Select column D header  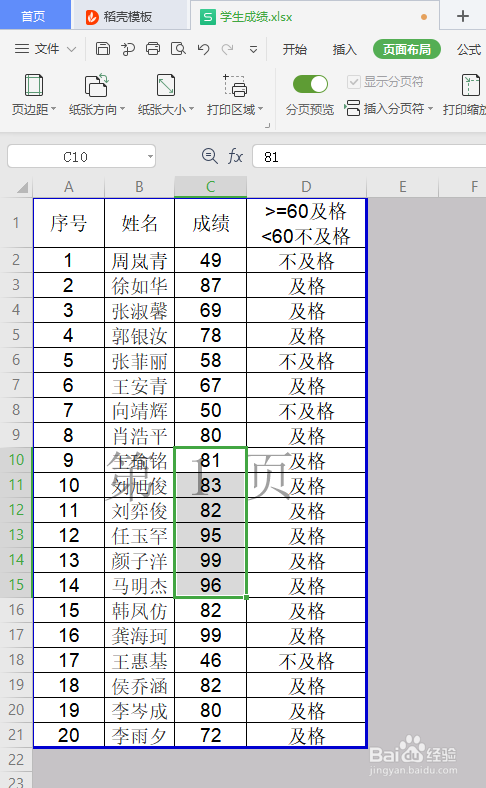(x=306, y=187)
